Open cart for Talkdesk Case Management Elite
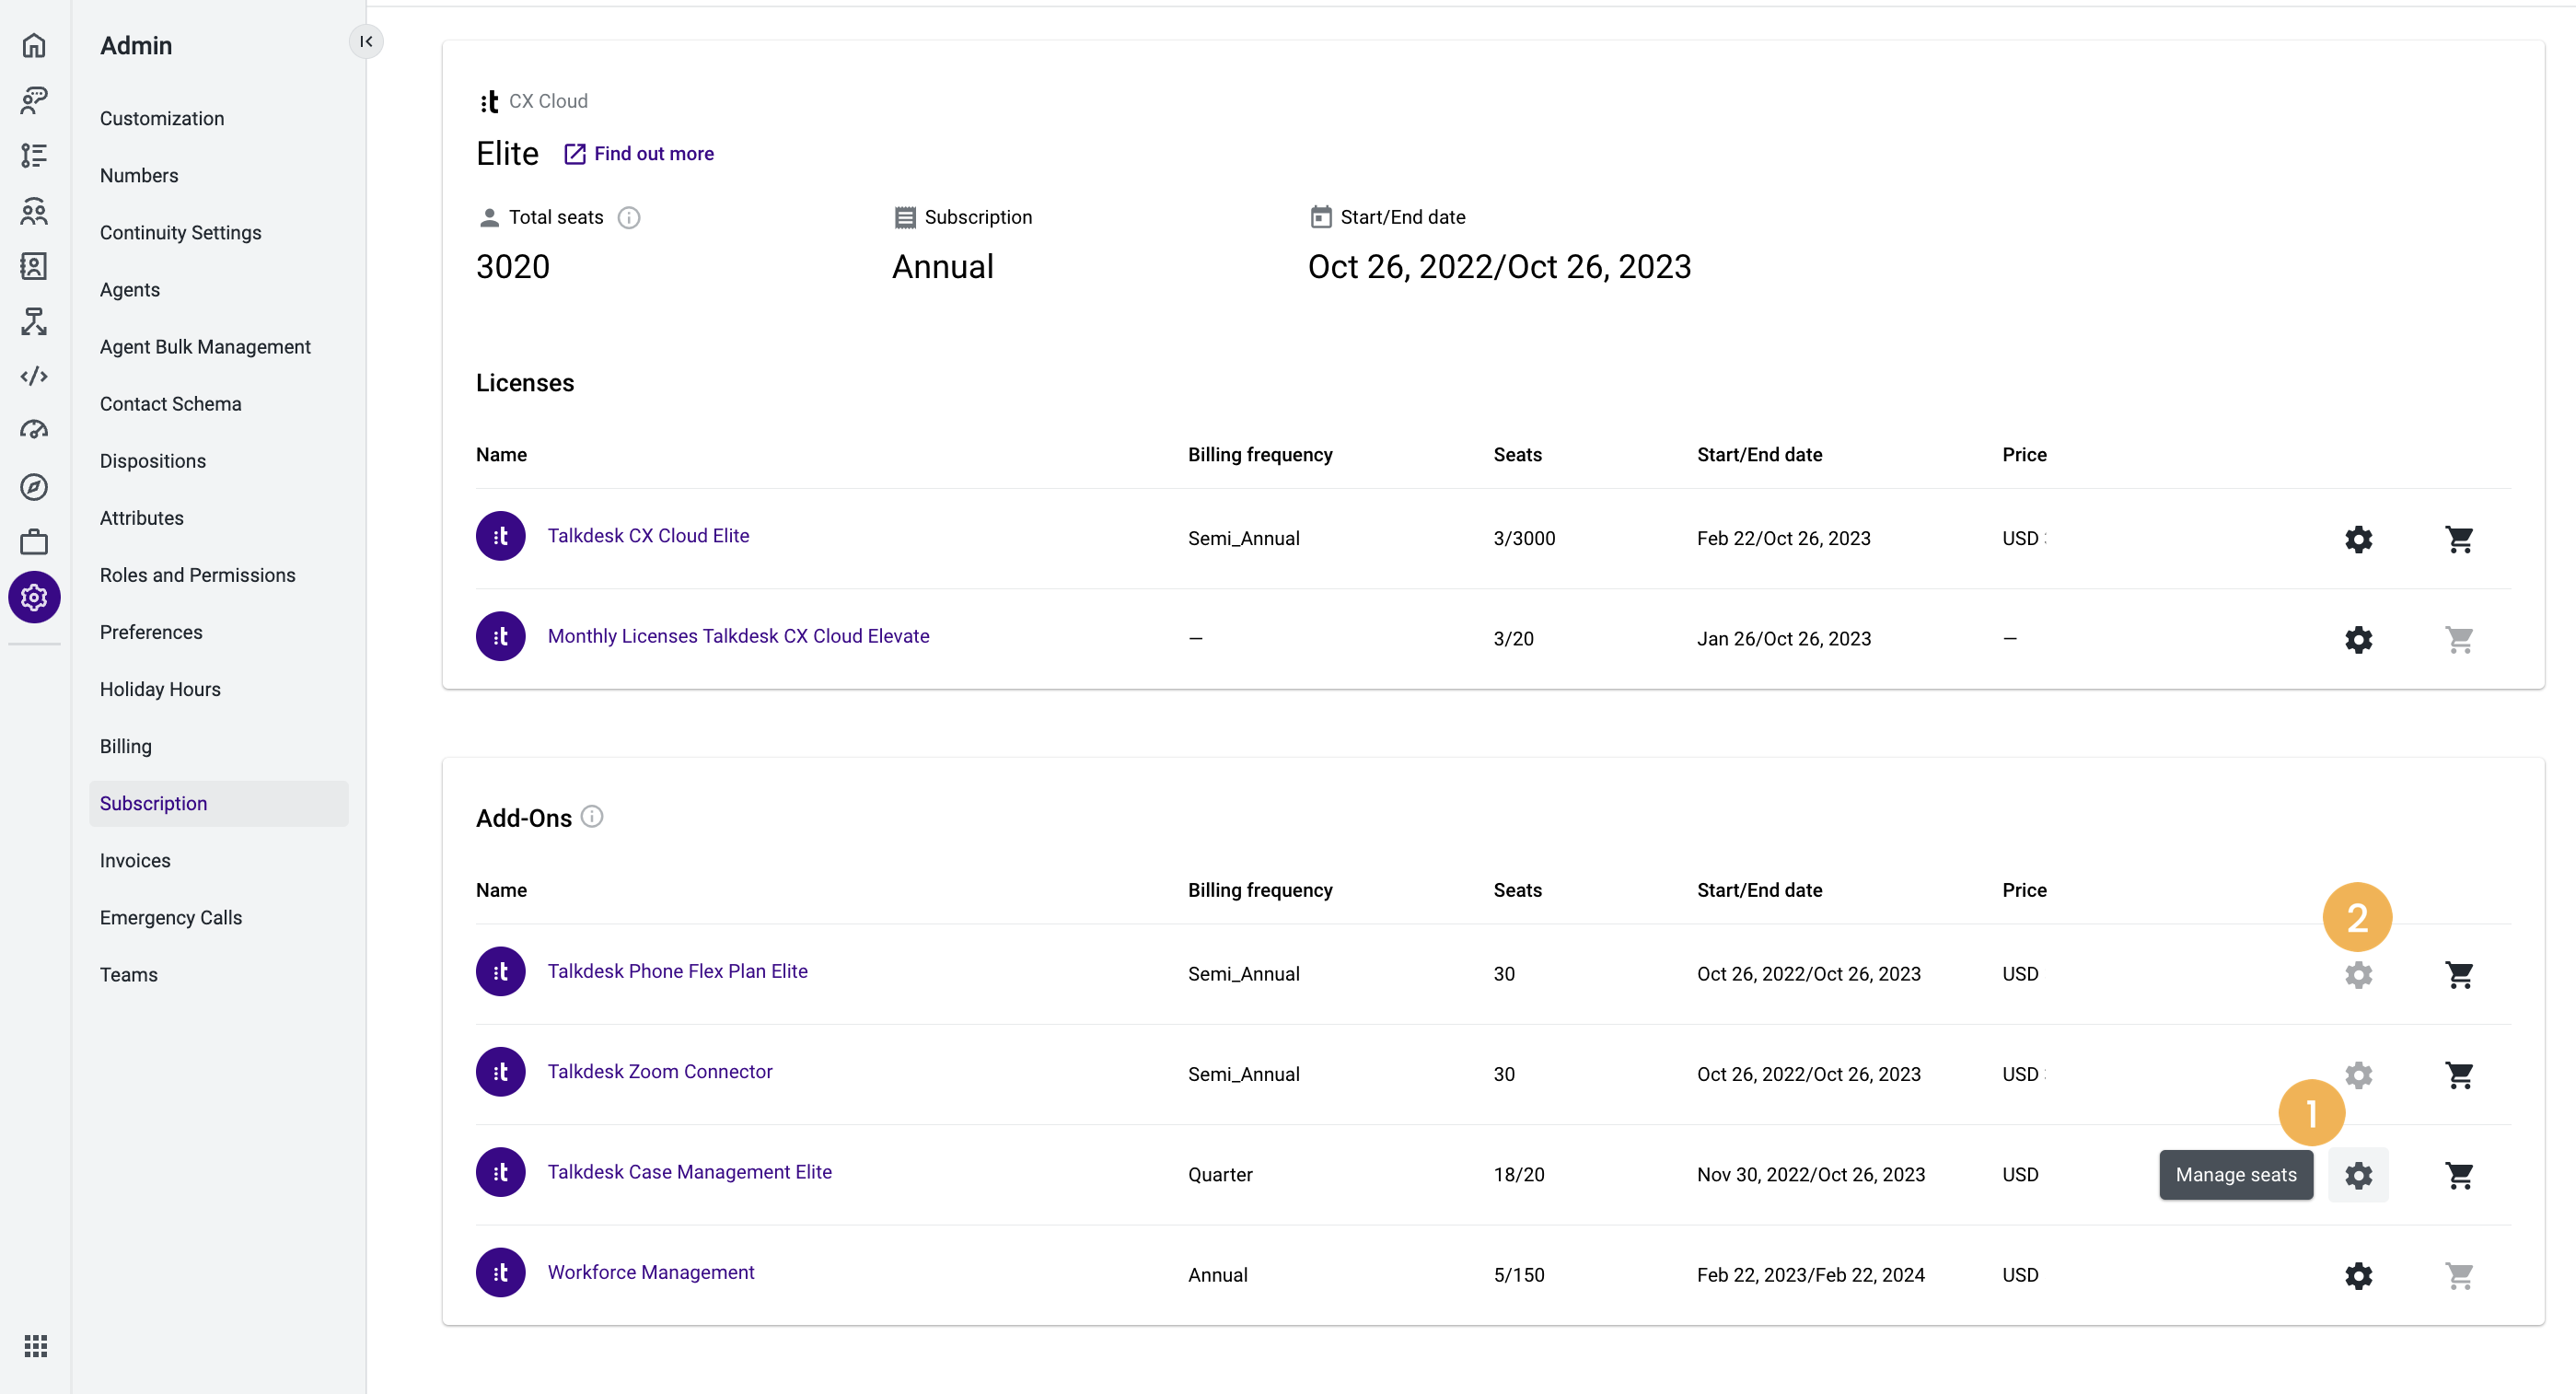2576x1394 pixels. click(2459, 1175)
